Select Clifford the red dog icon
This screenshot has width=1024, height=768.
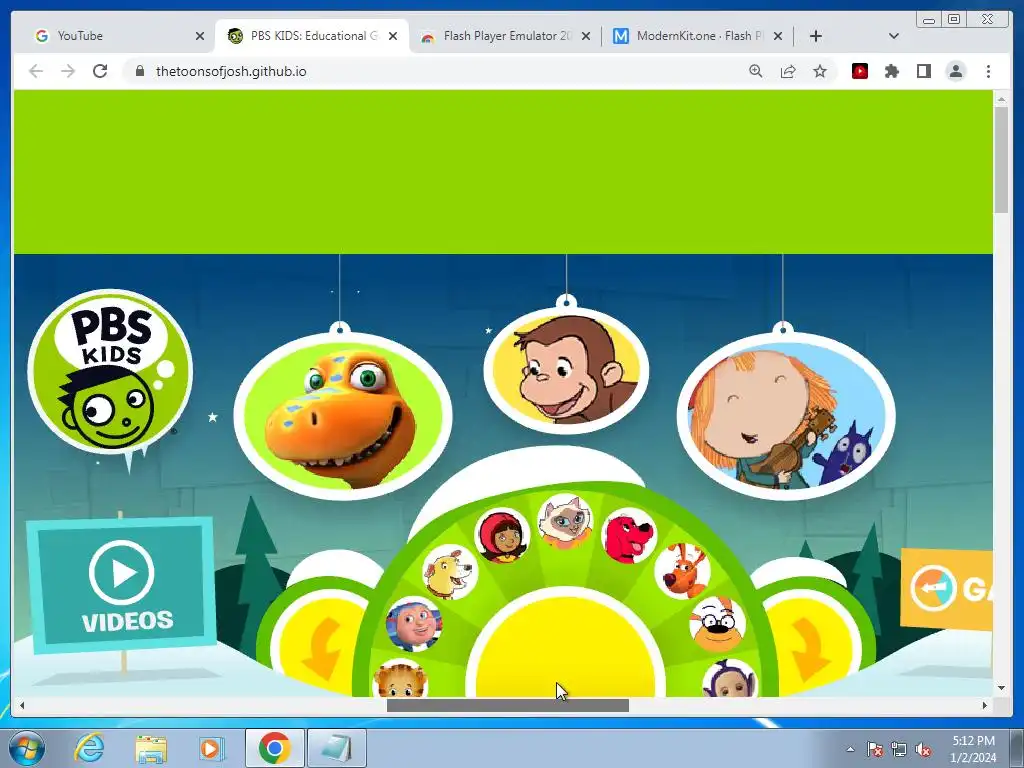tap(628, 536)
